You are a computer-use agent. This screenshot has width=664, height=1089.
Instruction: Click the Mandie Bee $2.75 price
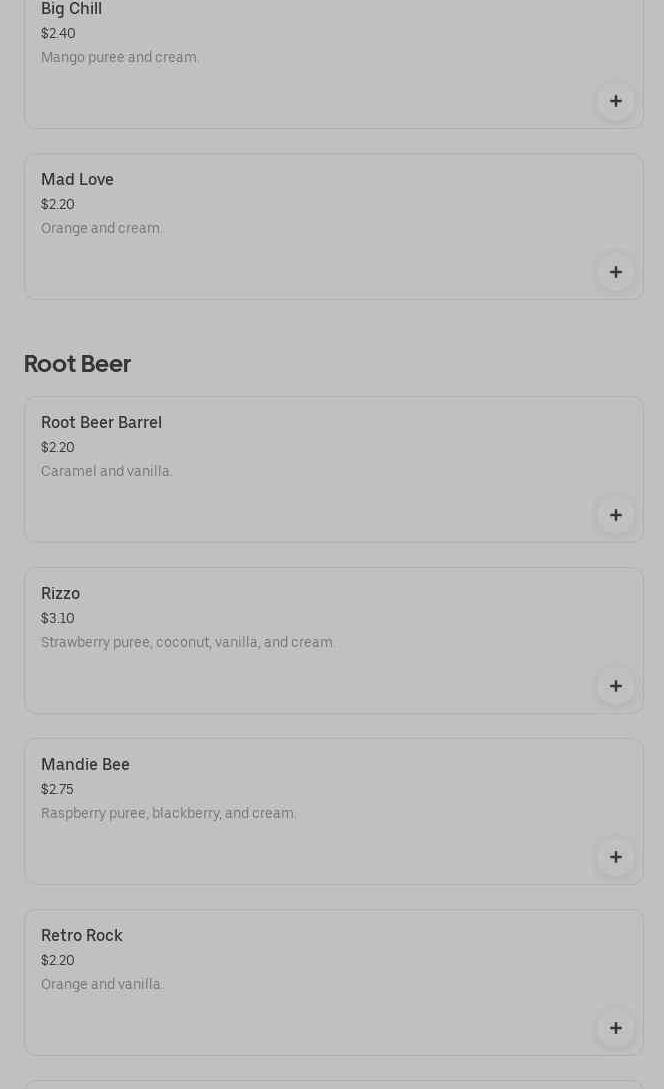pos(57,790)
